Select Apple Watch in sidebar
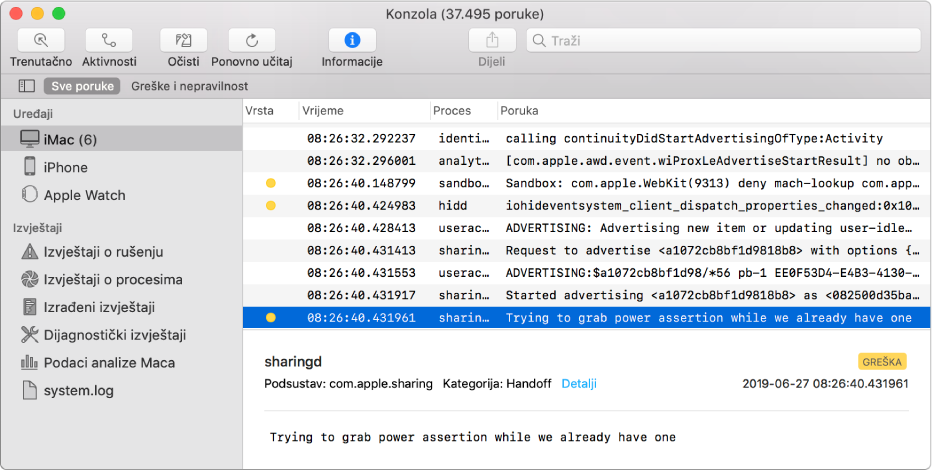The image size is (934, 471). click(122, 195)
